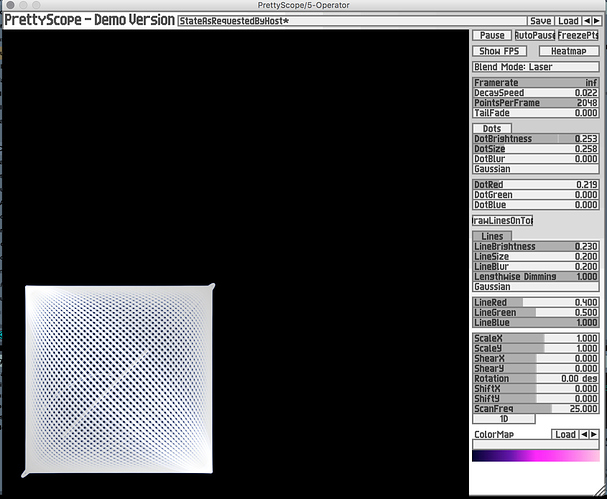This screenshot has width=607, height=499.
Task: Adjust the DotGreen slider
Action: pyautogui.click(x=536, y=195)
